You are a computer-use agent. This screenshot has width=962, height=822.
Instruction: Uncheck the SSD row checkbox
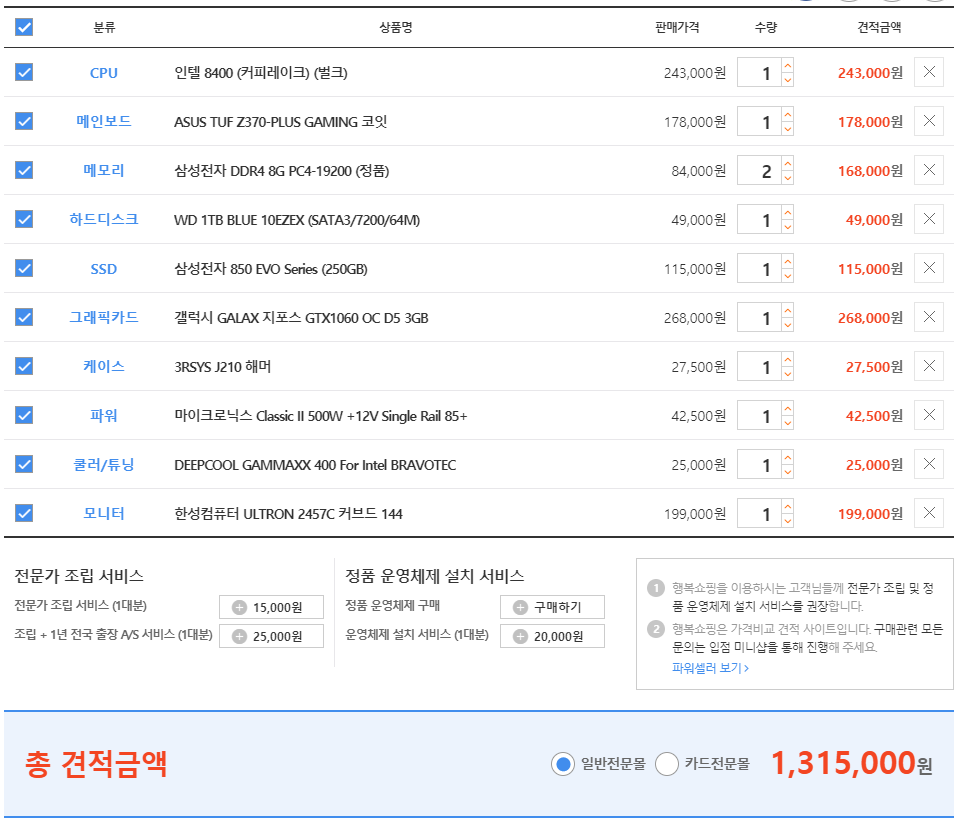click(x=24, y=268)
